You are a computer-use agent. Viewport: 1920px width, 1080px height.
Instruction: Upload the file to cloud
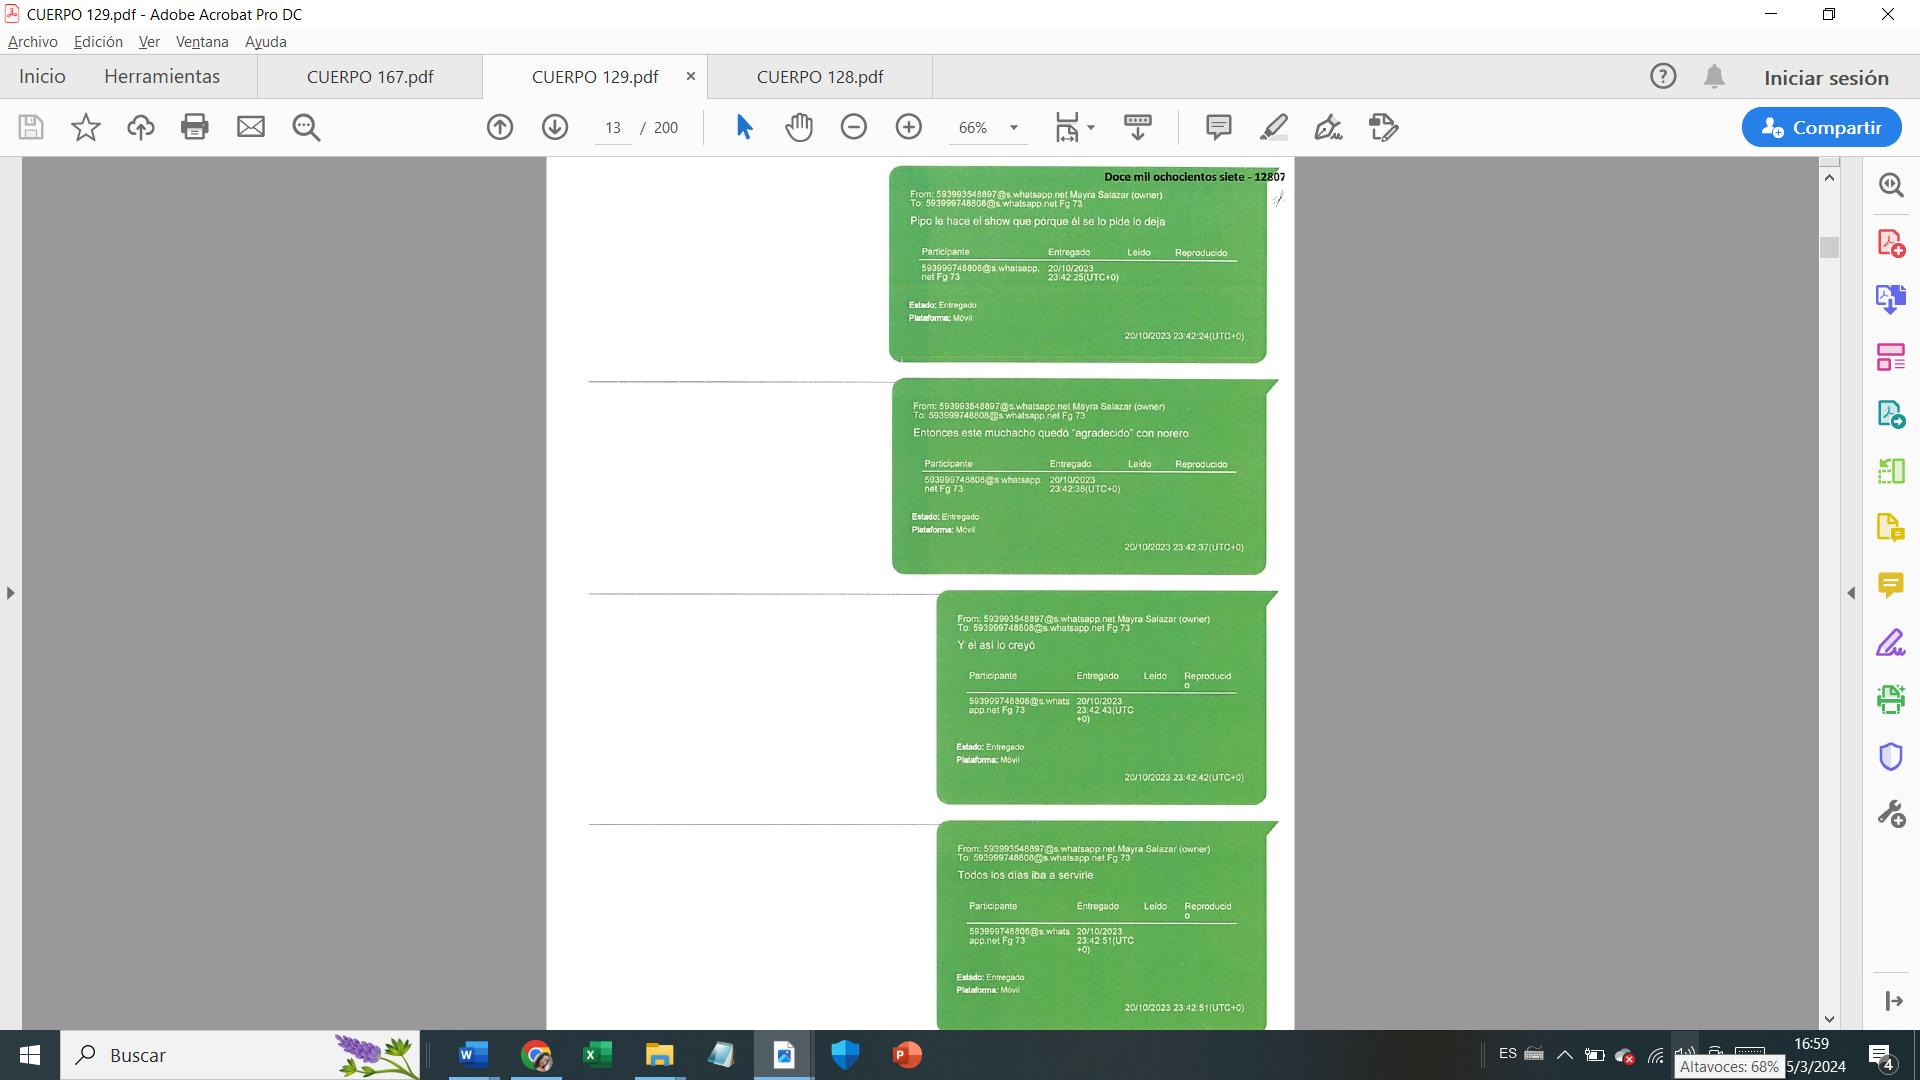[x=141, y=127]
